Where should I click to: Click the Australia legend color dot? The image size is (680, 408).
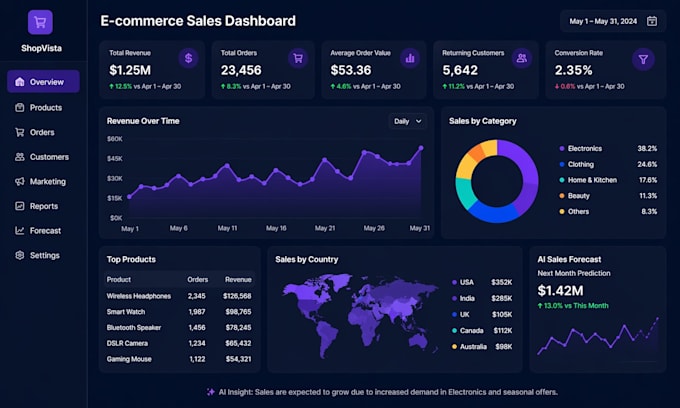[454, 346]
